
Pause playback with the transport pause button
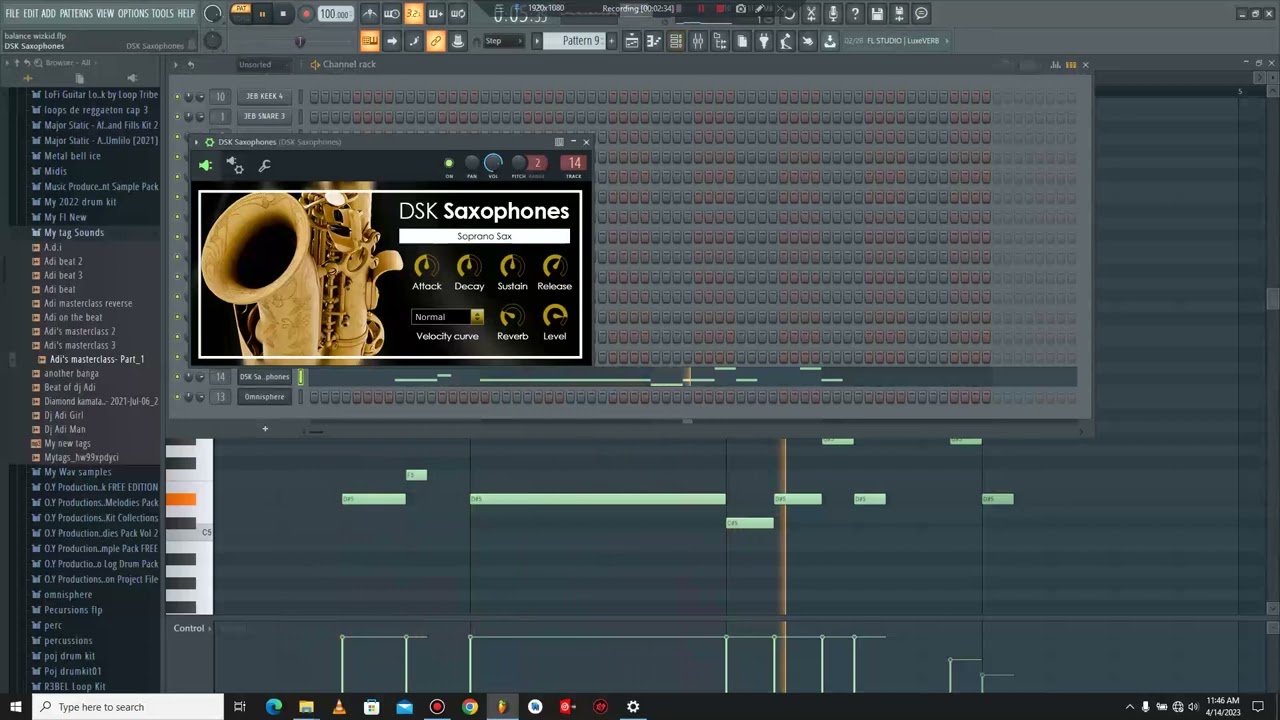[x=262, y=14]
